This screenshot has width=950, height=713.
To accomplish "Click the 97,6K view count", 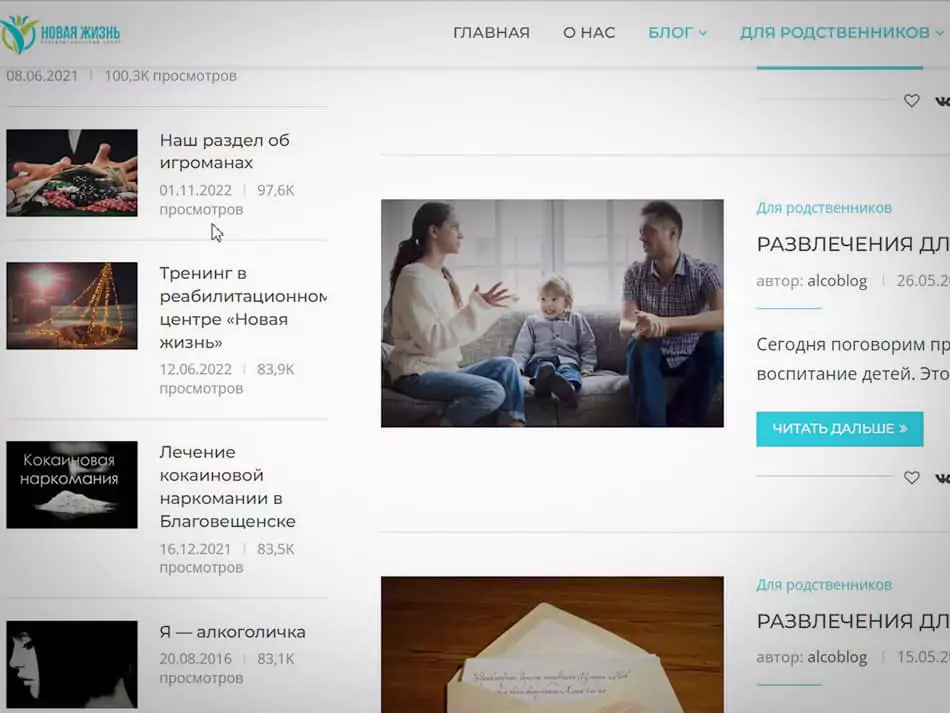I will pos(275,190).
